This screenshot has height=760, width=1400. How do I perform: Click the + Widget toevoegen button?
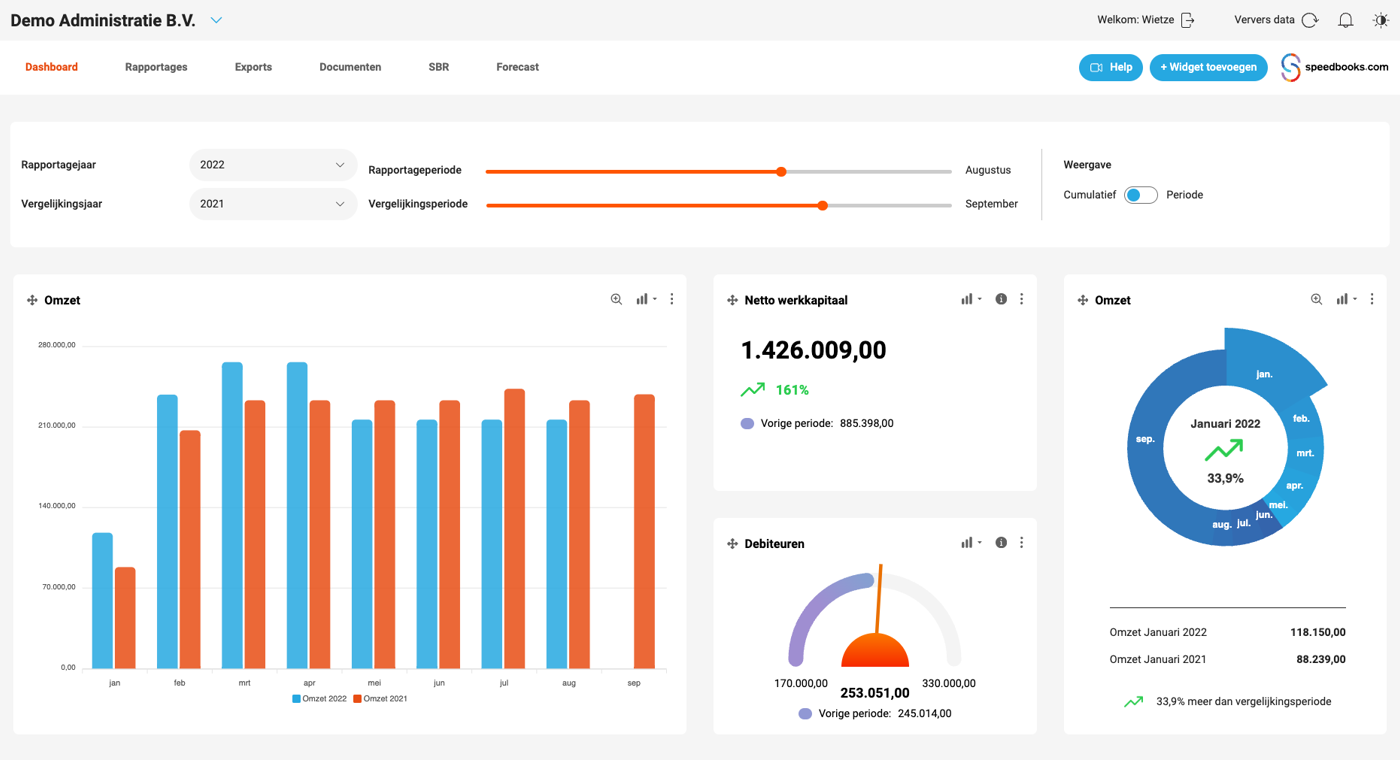[x=1208, y=67]
